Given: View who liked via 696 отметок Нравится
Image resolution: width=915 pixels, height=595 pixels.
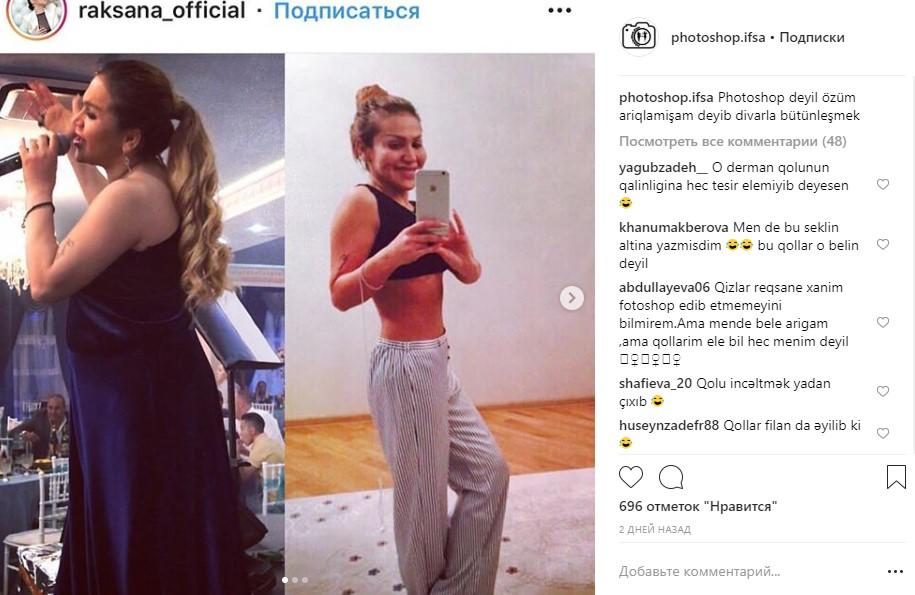Looking at the screenshot, I should click(698, 506).
